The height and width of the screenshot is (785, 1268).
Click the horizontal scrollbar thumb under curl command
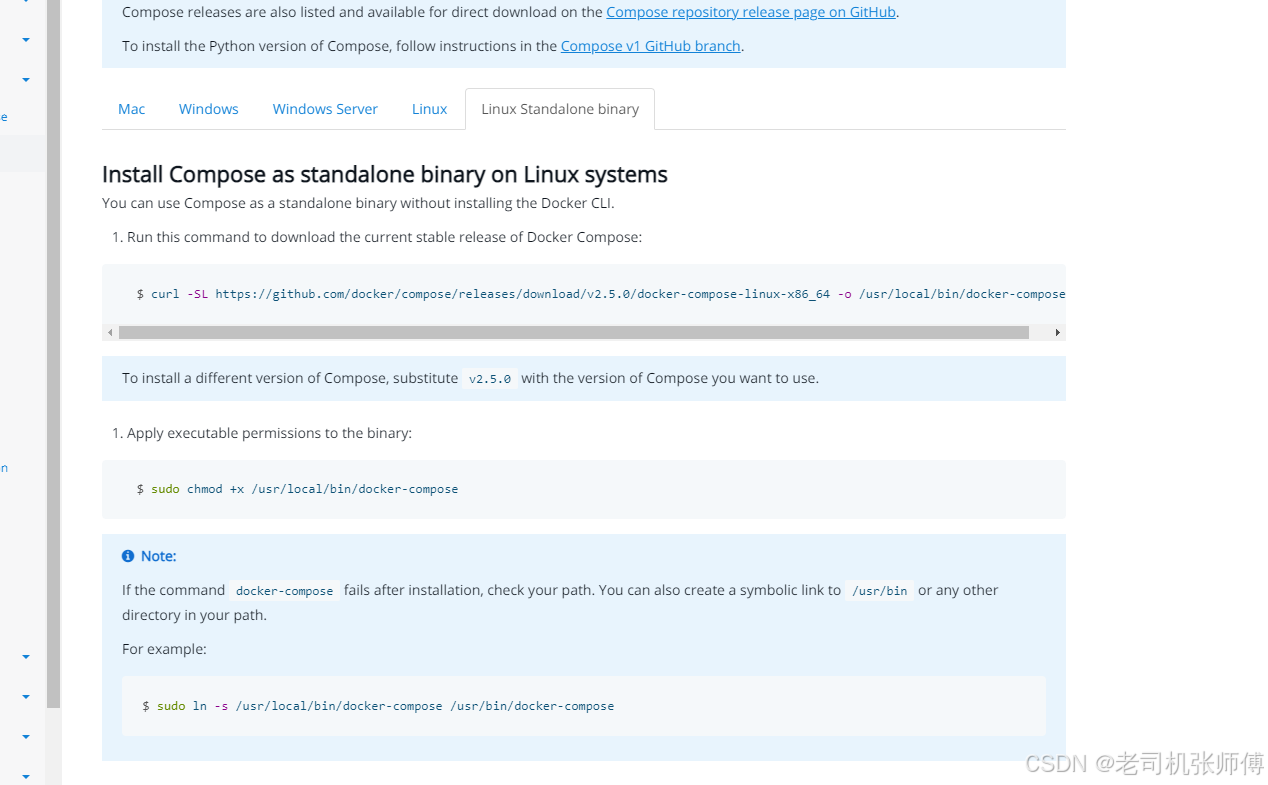click(x=574, y=332)
